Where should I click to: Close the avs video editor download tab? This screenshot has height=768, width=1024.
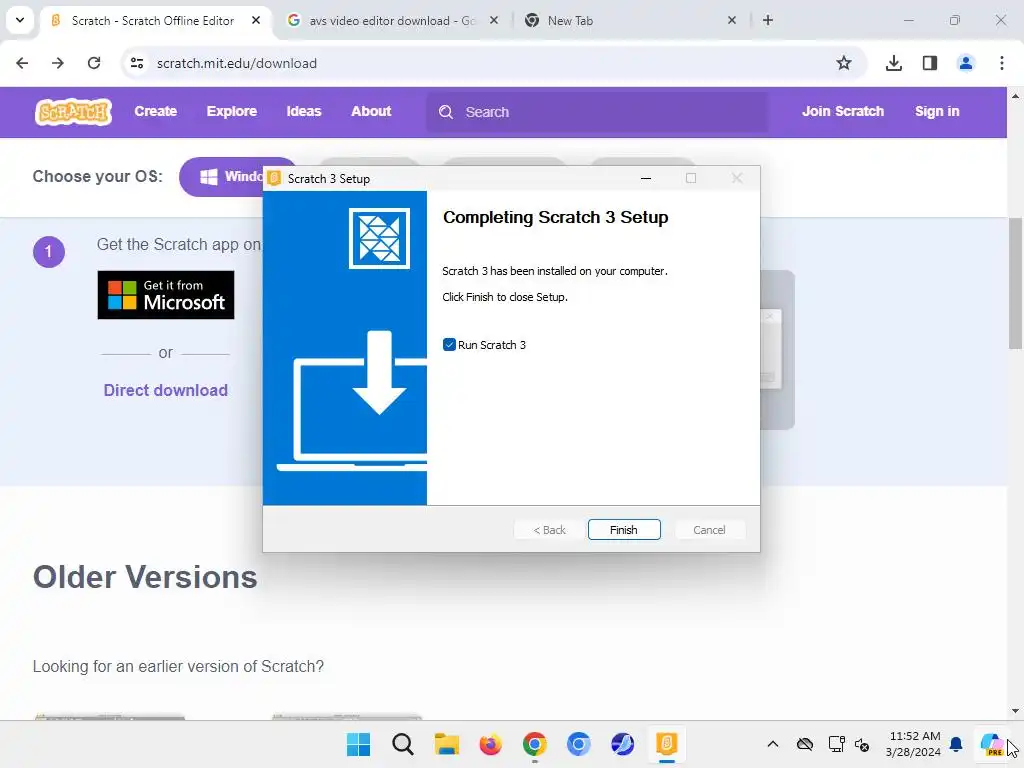pyautogui.click(x=494, y=20)
